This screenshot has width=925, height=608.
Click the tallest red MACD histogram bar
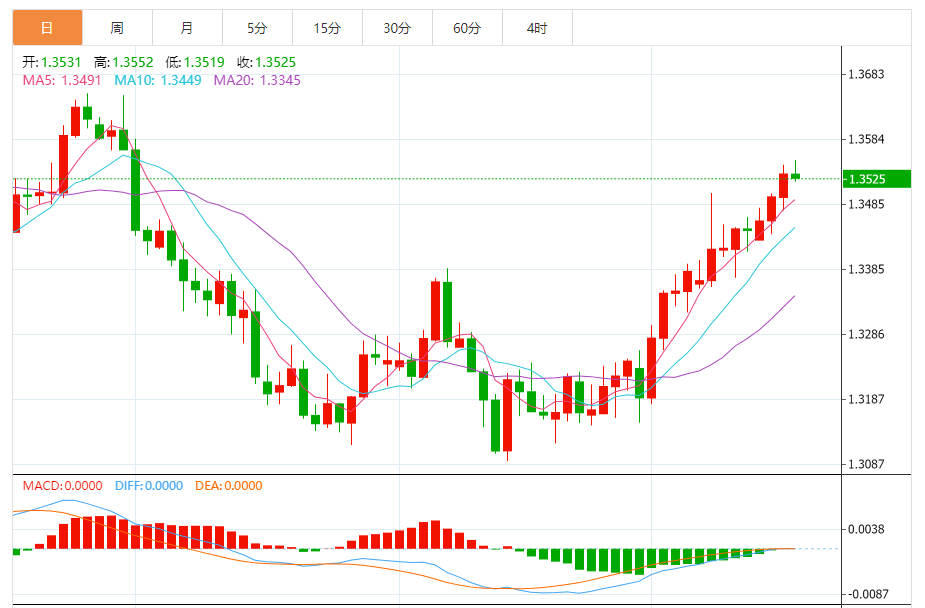click(111, 532)
